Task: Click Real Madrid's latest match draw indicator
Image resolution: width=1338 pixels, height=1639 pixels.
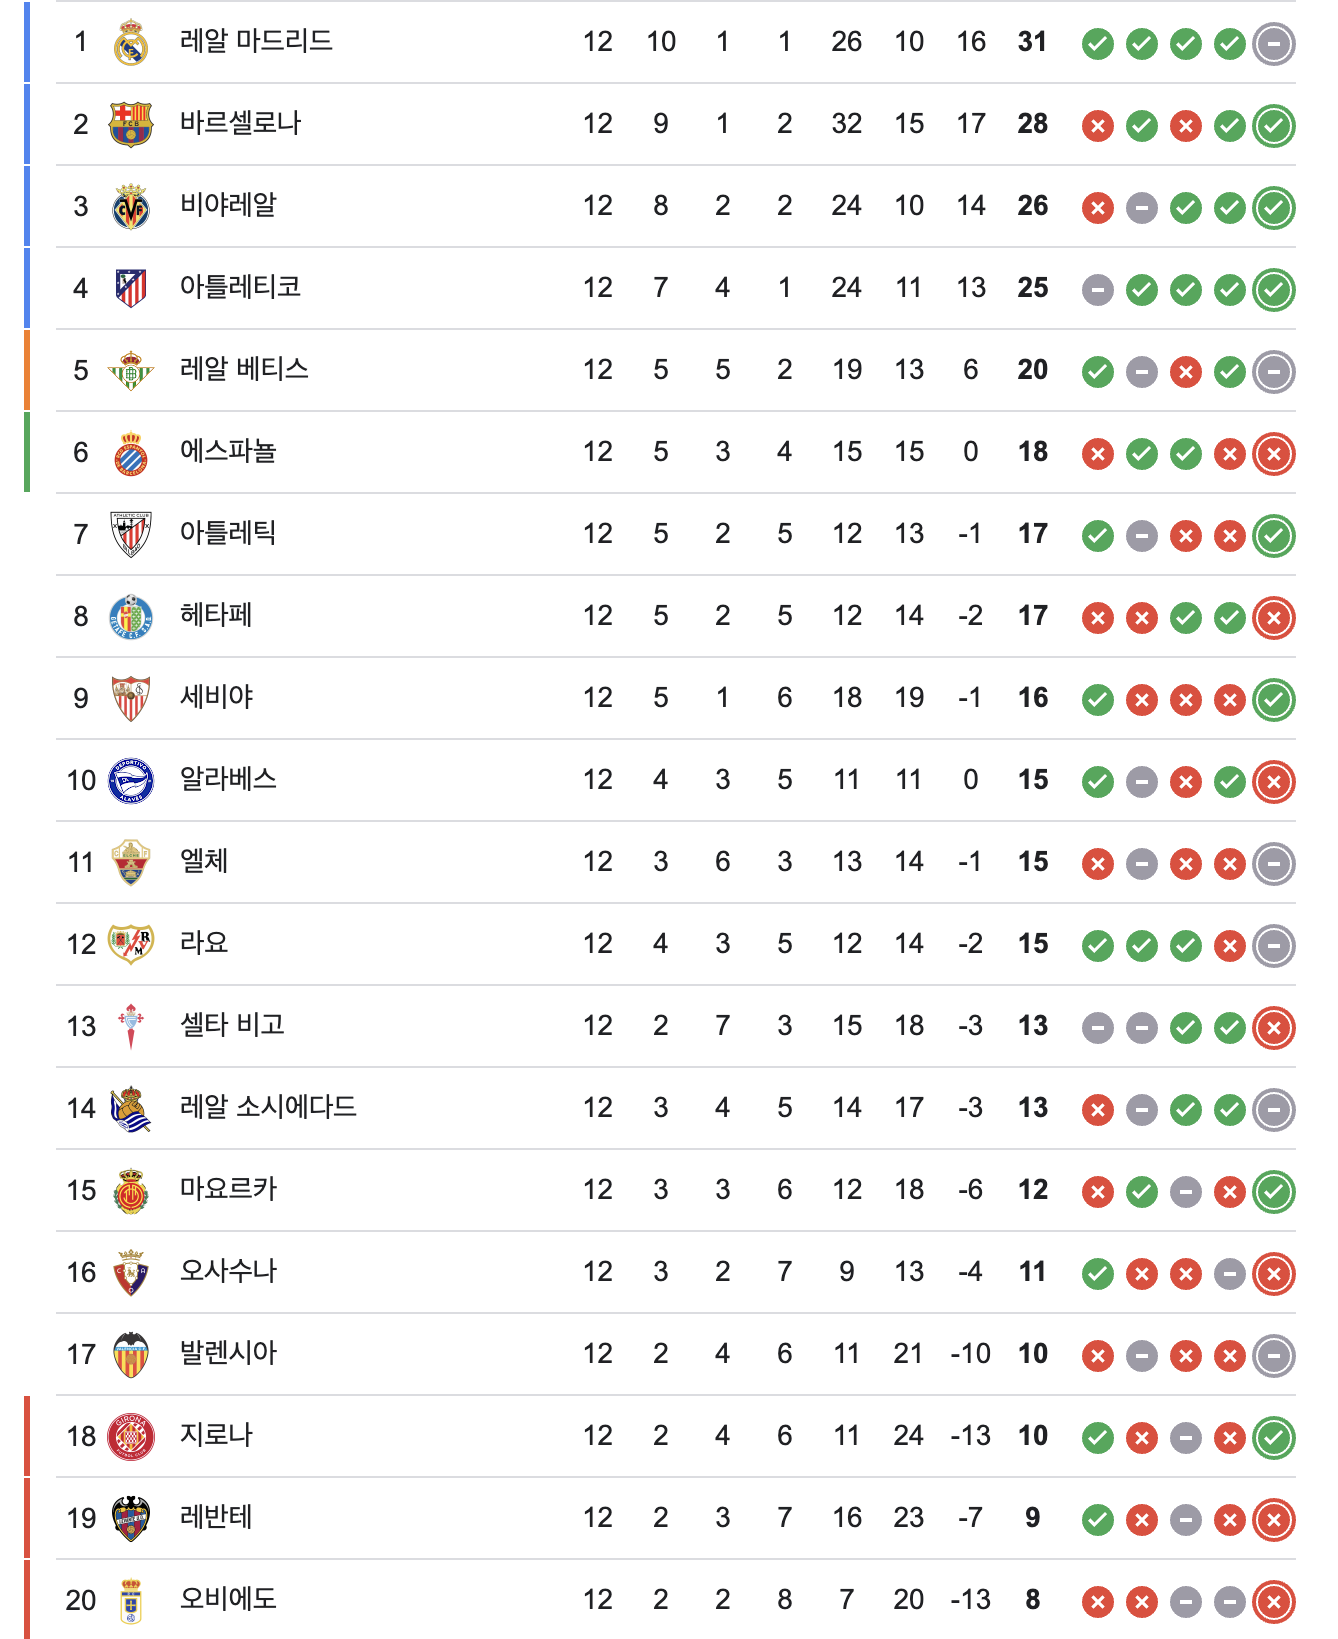Action: tap(1274, 44)
